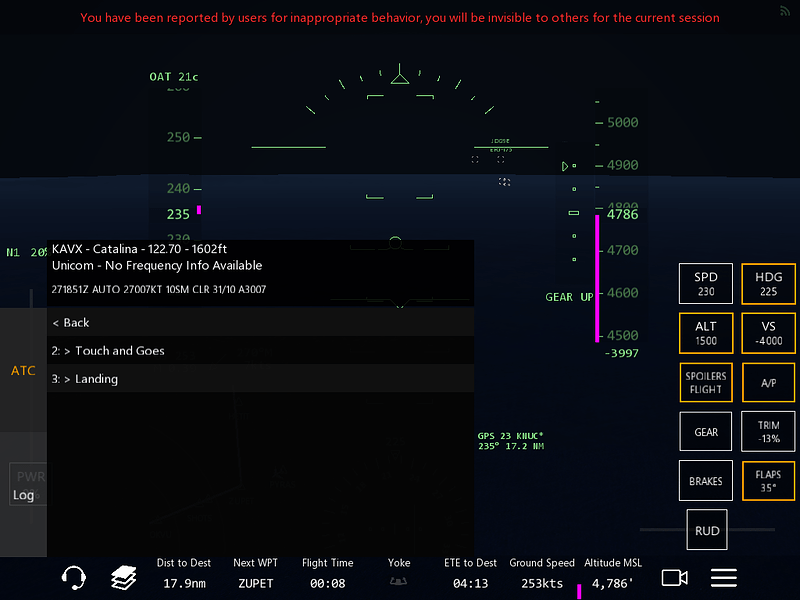Click the GEAR UP HUD indication
The width and height of the screenshot is (800, 600).
click(x=569, y=297)
